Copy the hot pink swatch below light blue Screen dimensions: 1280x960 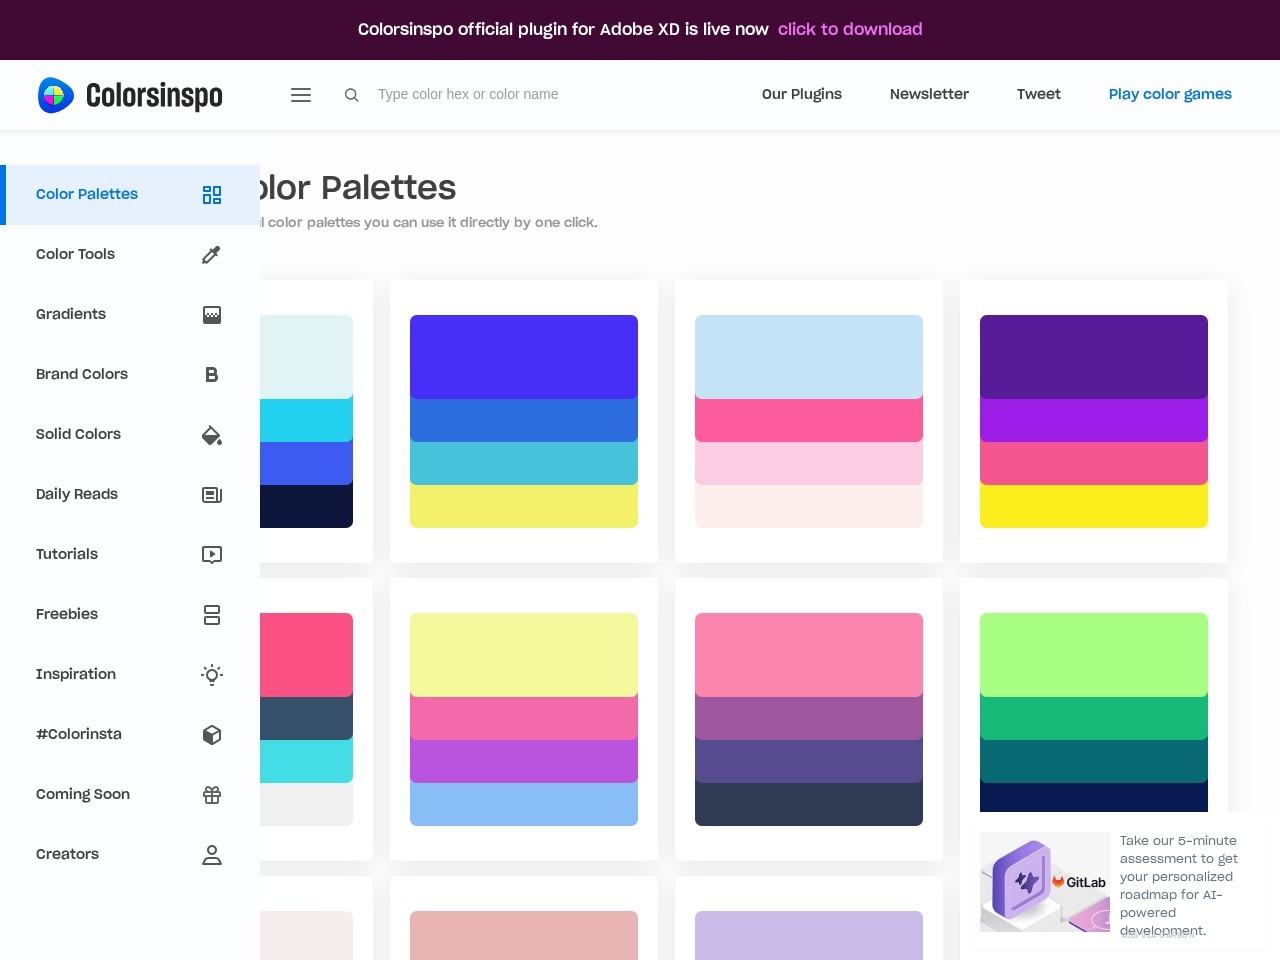[809, 420]
